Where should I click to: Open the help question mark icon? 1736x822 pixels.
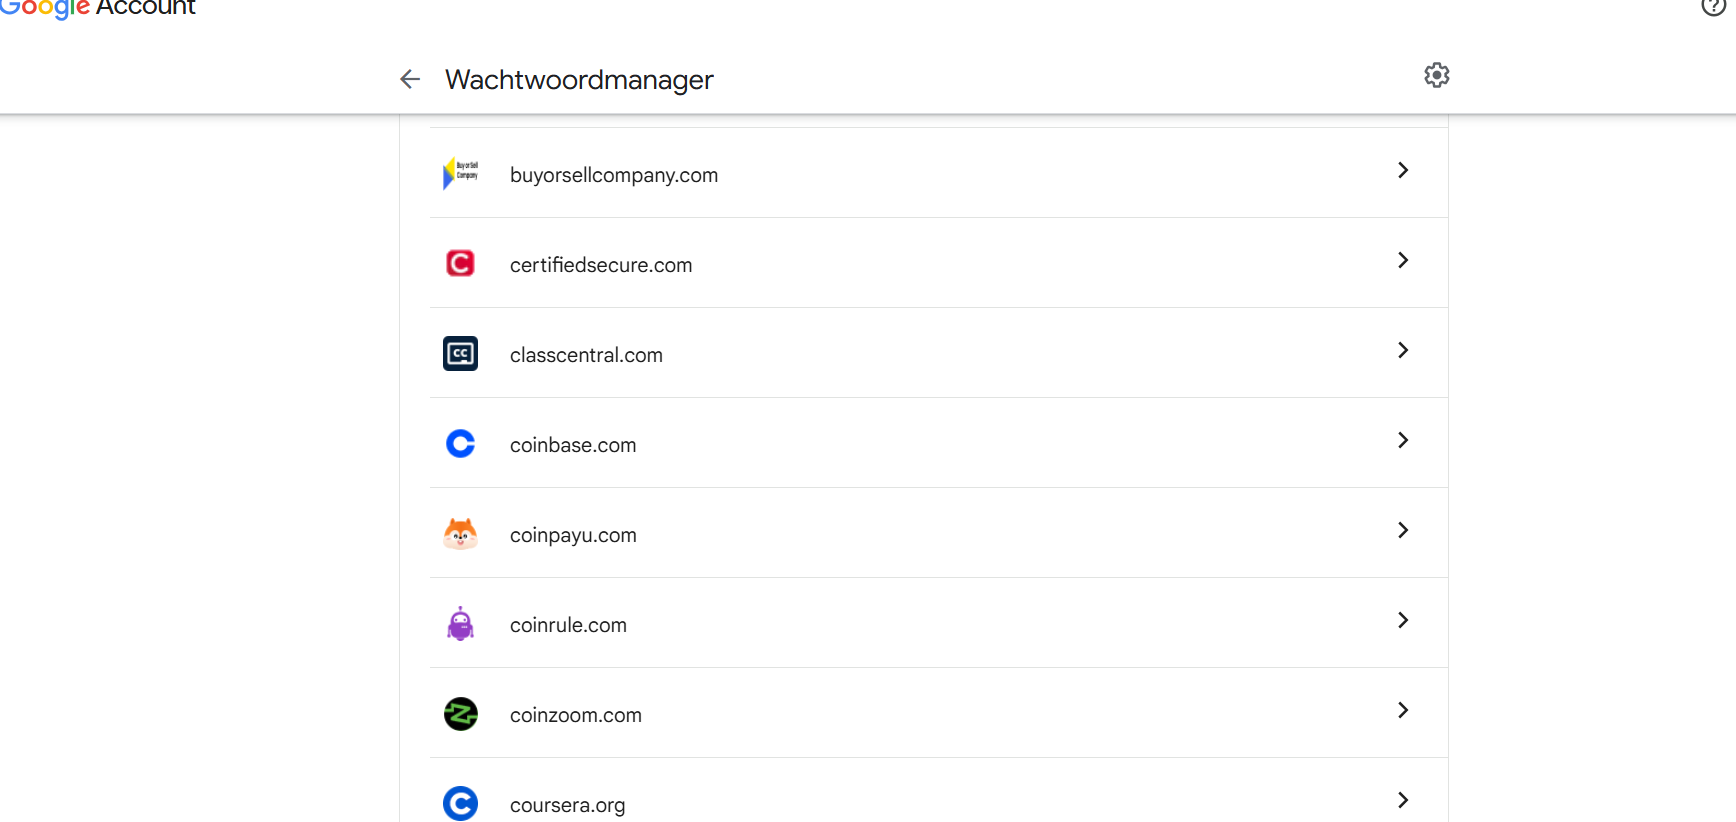1712,7
